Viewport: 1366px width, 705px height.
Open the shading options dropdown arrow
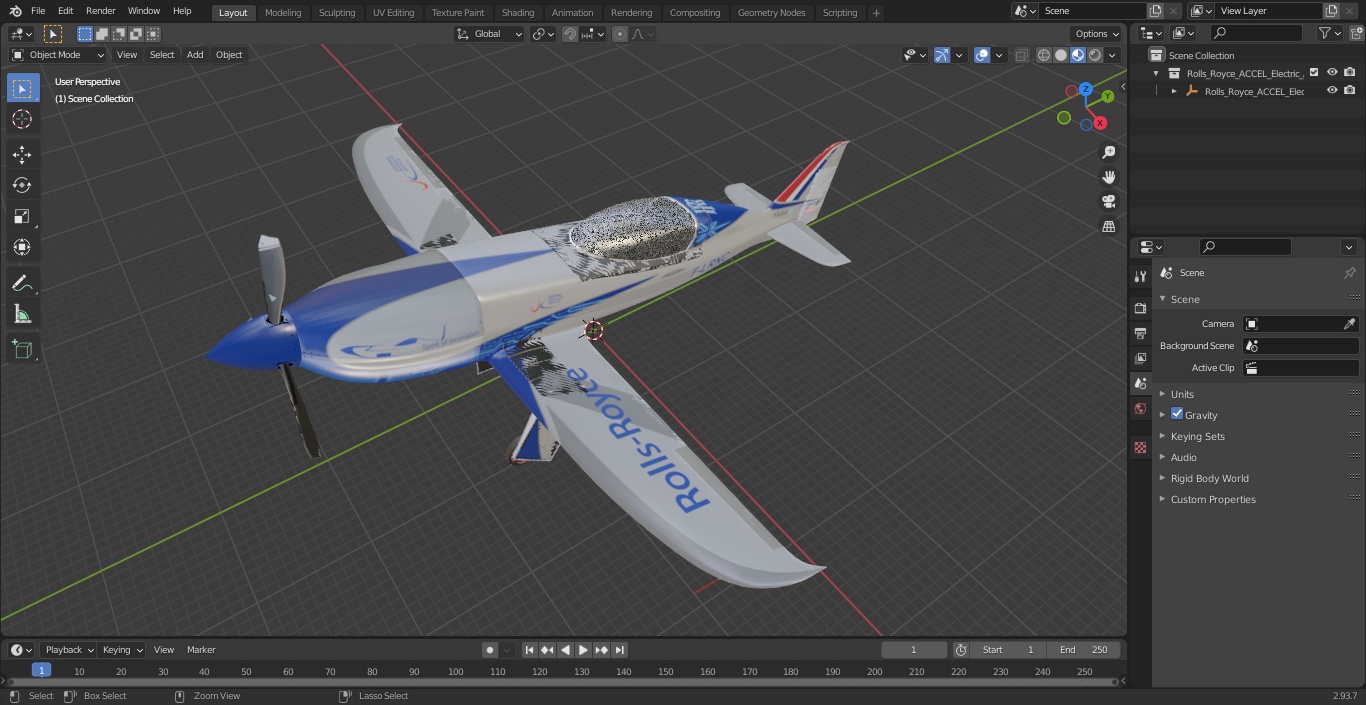[1113, 55]
